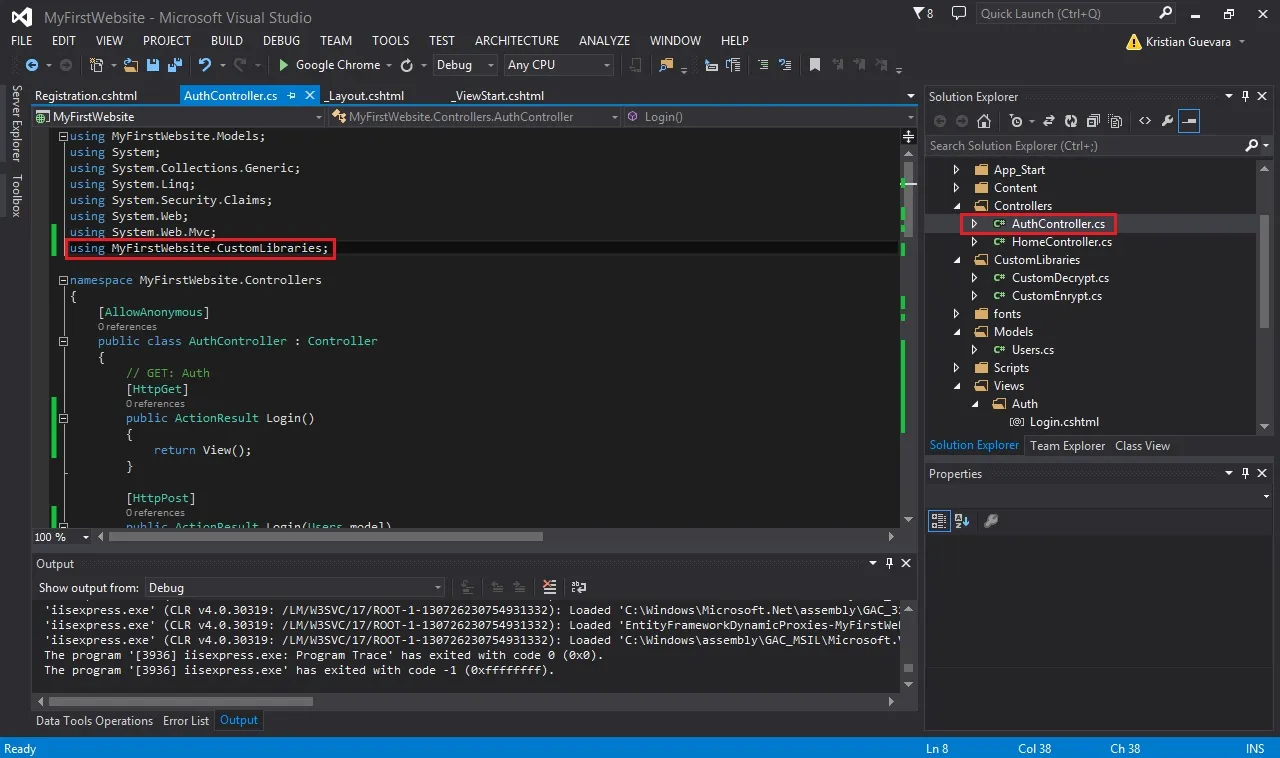Open the ARCHITECTURE menu
Viewport: 1280px width, 758px height.
517,41
